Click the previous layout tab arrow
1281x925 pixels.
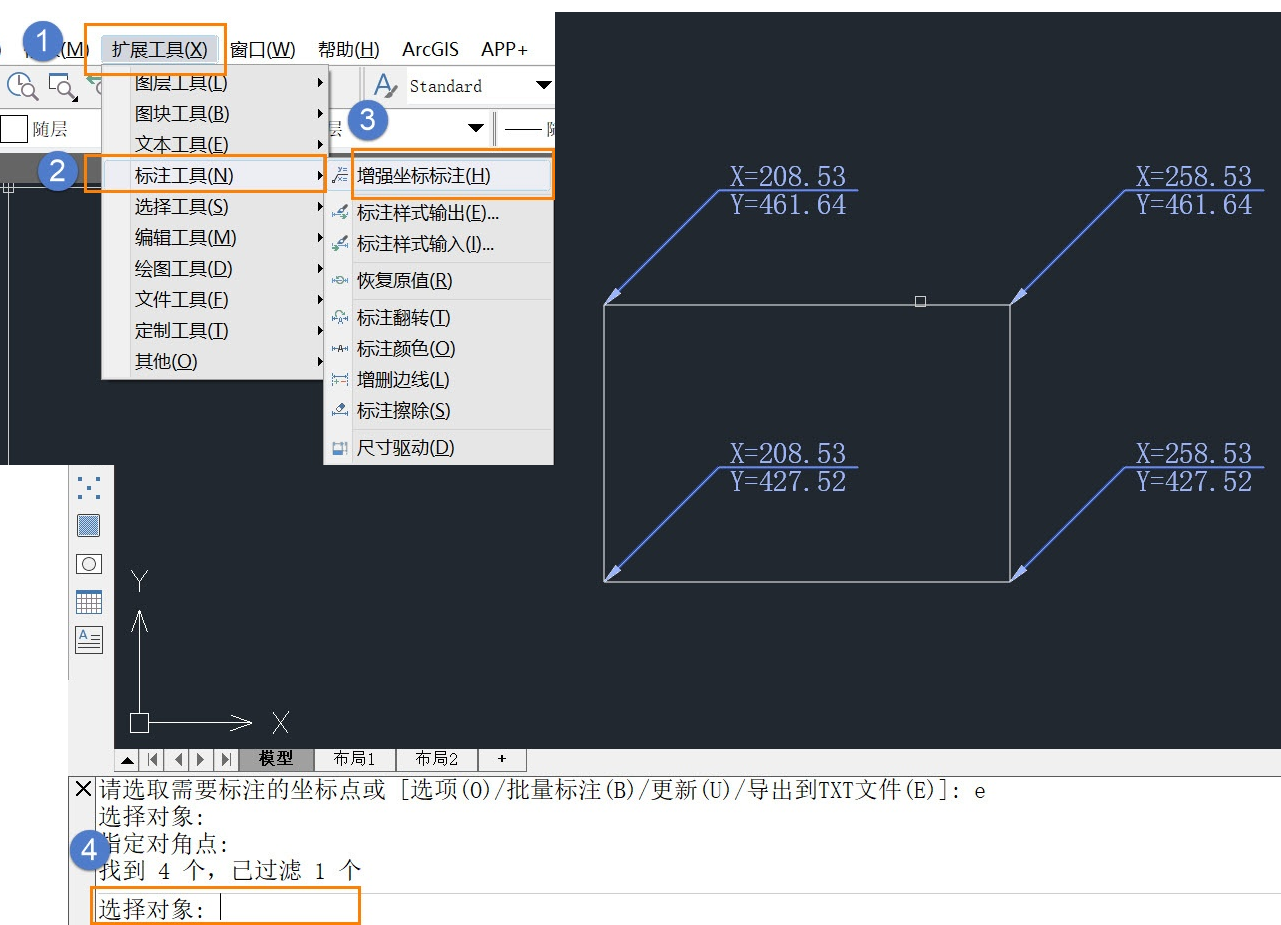coord(177,760)
